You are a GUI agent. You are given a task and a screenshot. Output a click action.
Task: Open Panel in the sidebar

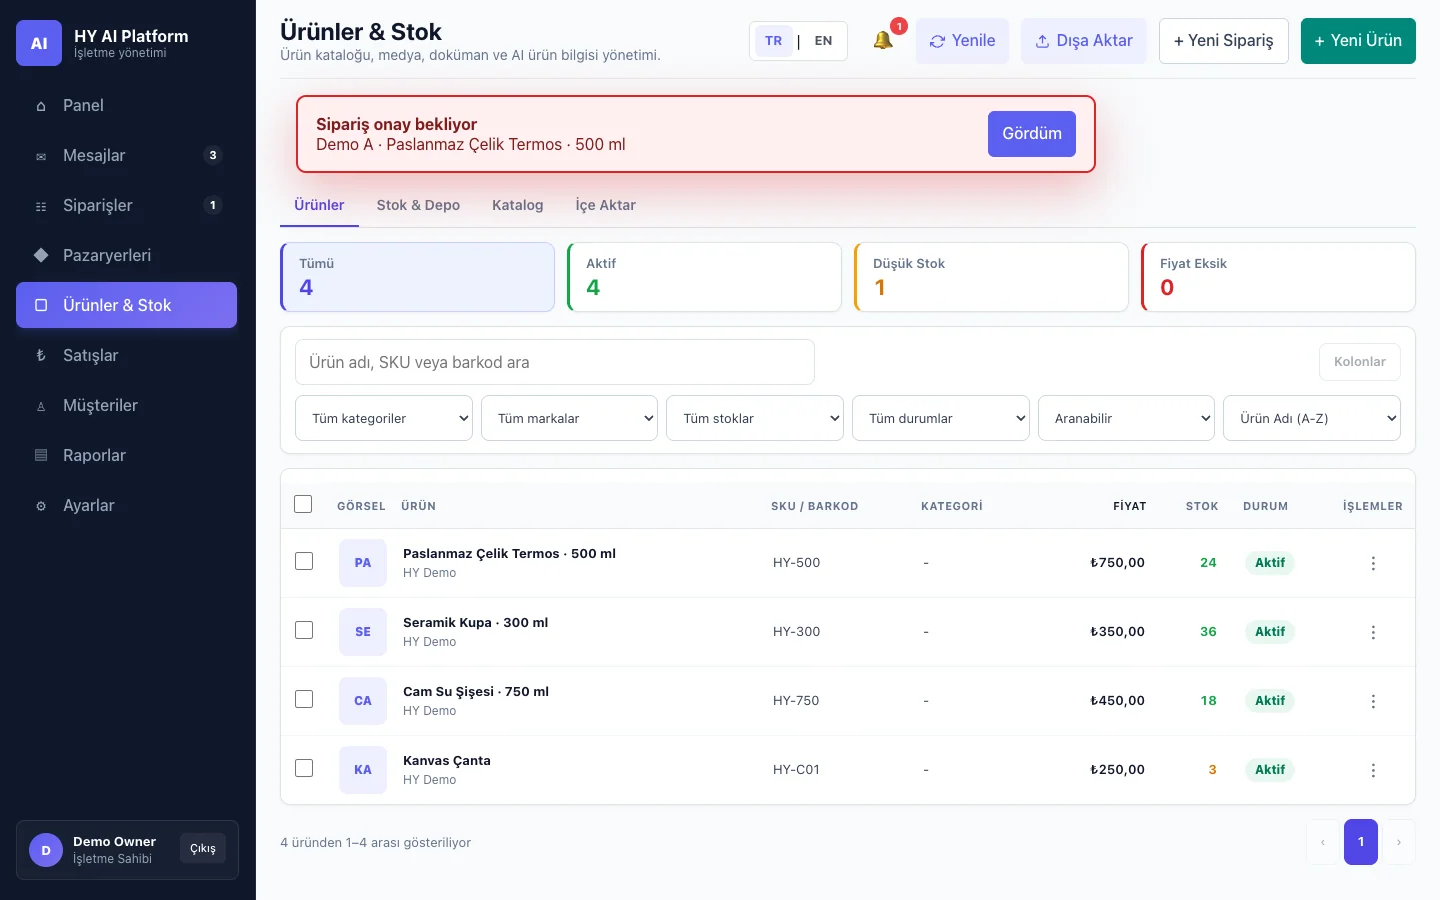coord(126,105)
